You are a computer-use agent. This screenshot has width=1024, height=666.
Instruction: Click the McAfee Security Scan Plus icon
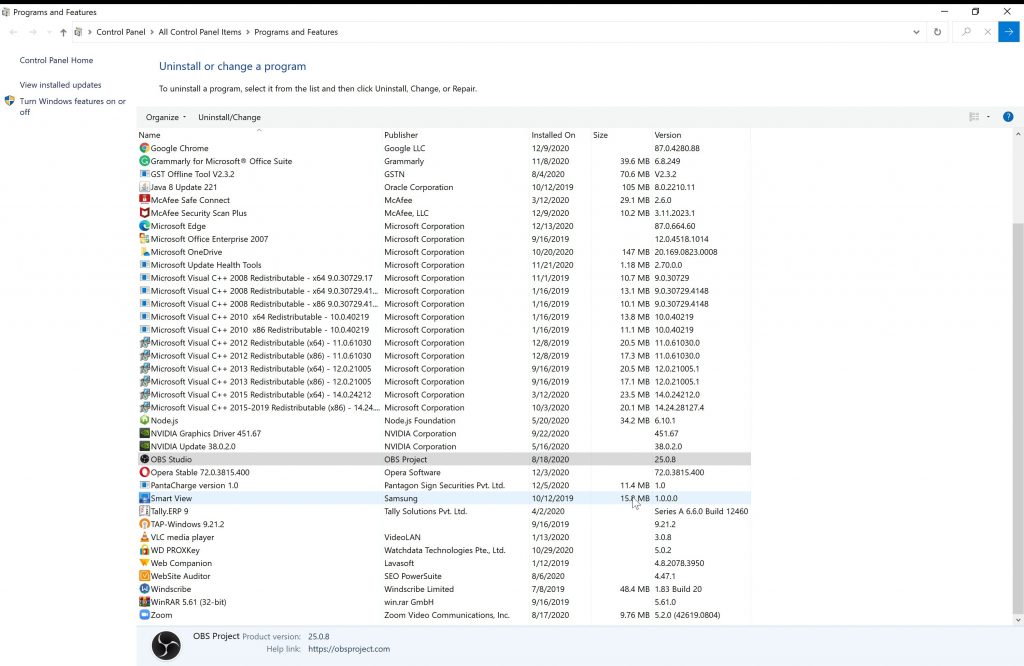[144, 213]
